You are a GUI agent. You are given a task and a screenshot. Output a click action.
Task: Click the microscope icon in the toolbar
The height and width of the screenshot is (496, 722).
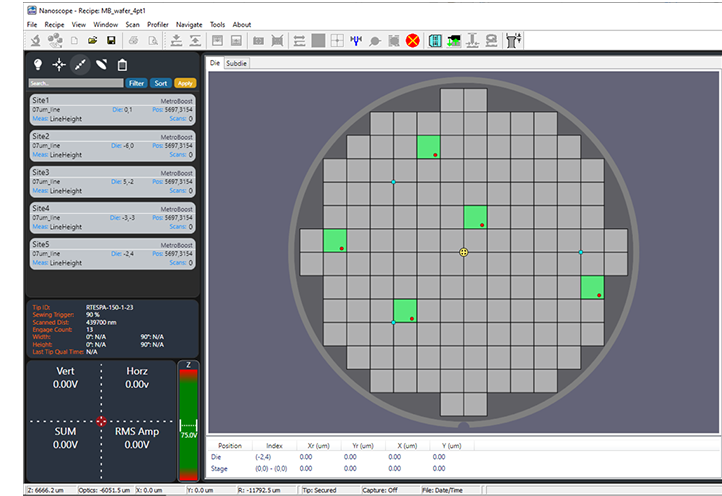pos(34,40)
